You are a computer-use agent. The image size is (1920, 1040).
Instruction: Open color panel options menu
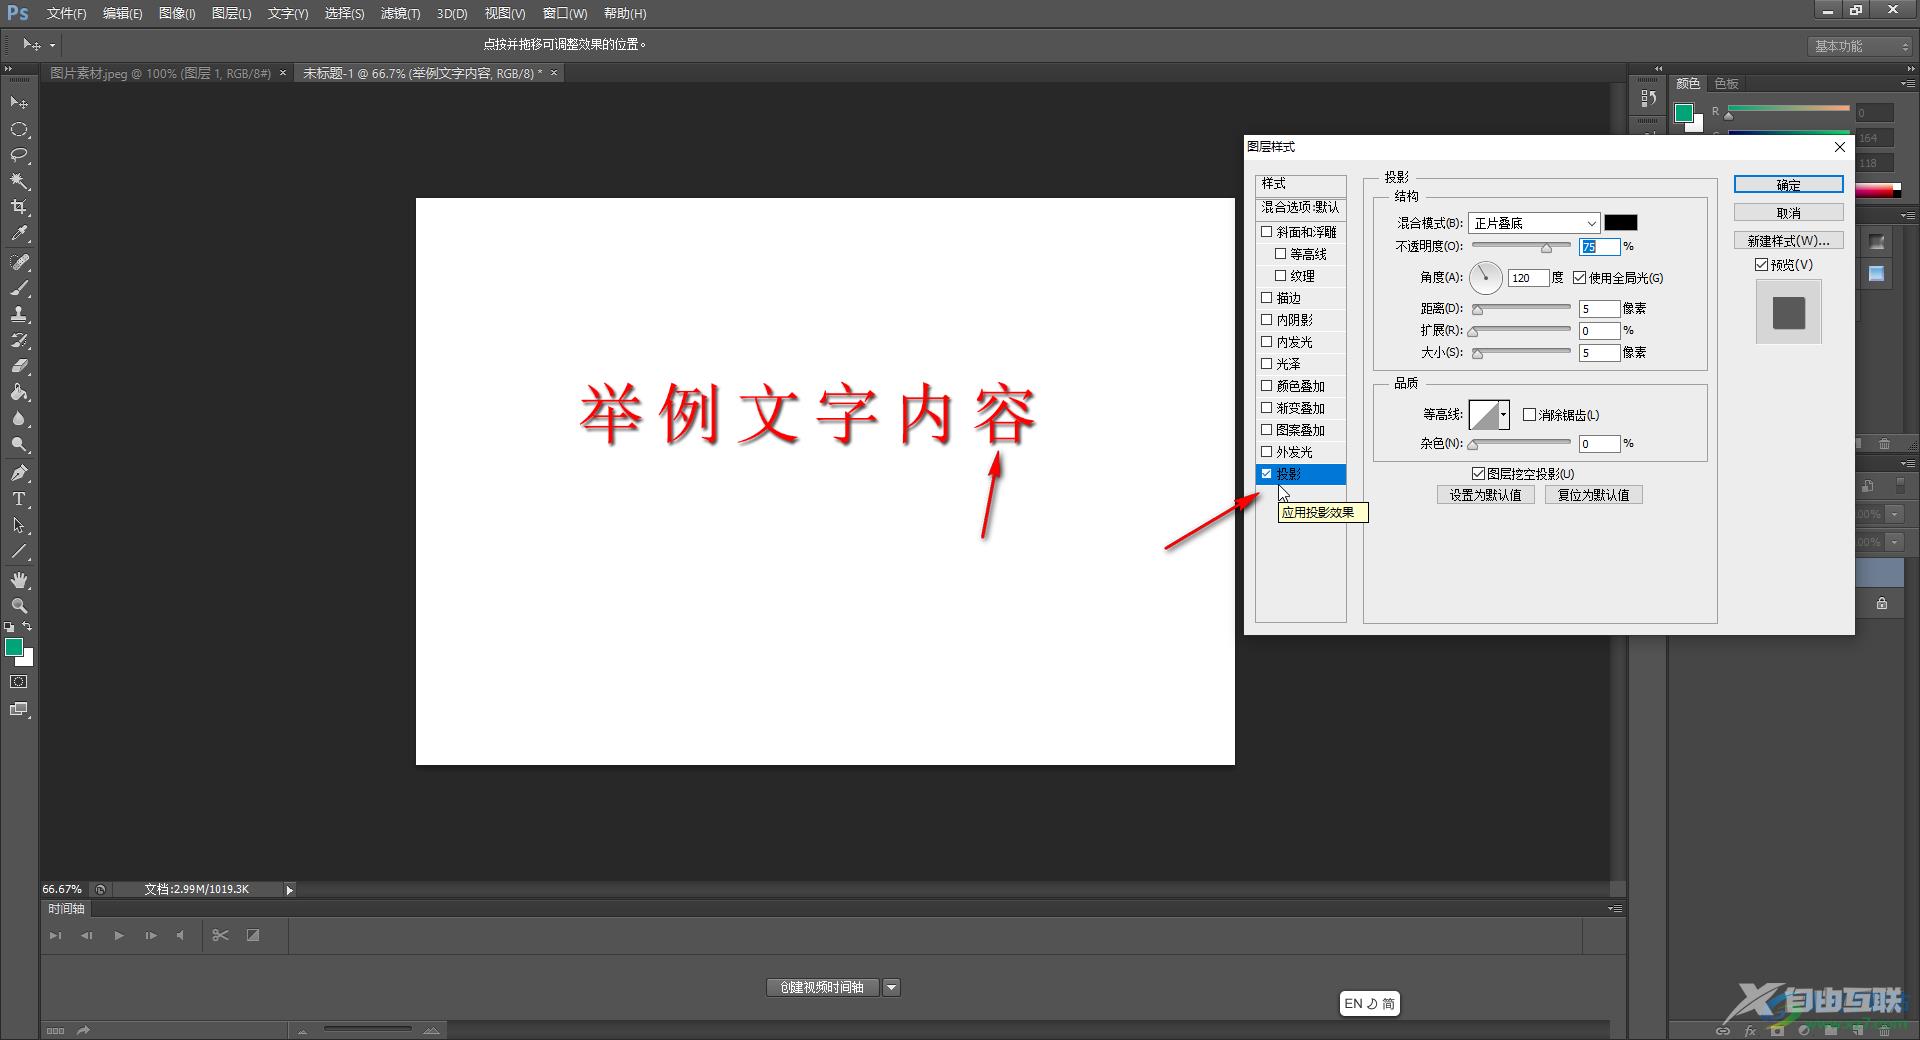click(1907, 83)
